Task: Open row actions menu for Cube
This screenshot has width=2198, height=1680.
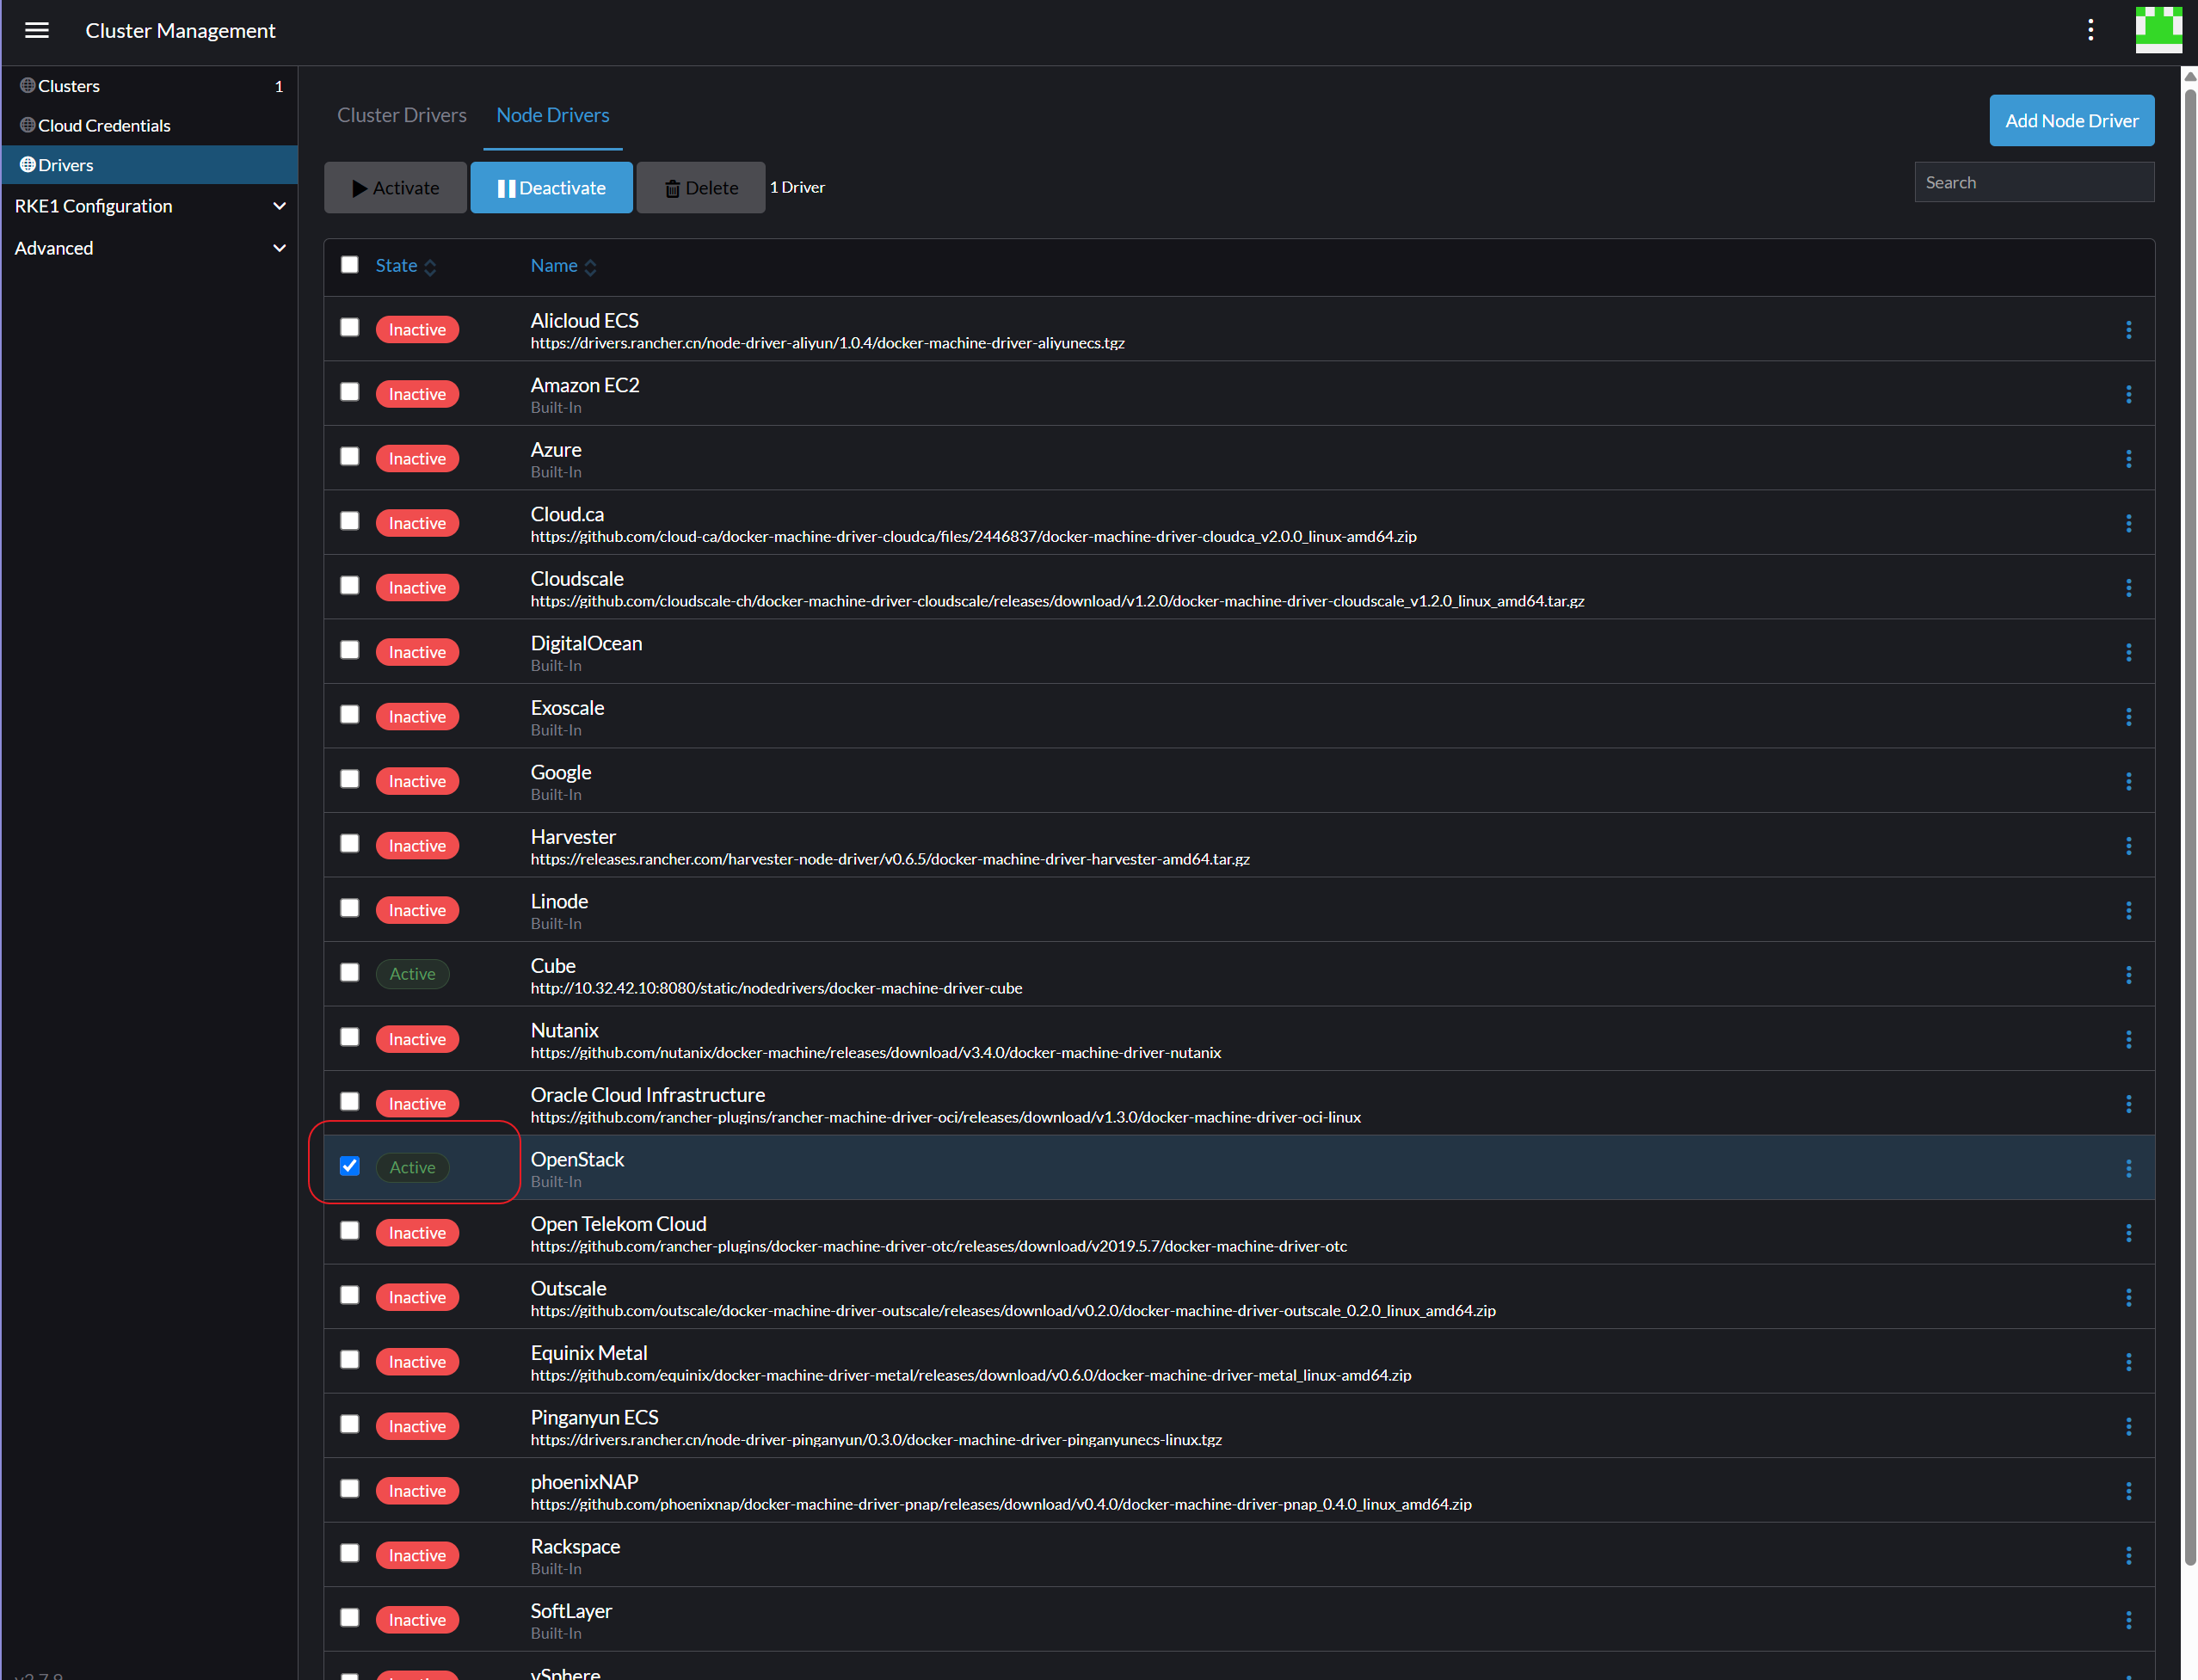Action: 2128,975
